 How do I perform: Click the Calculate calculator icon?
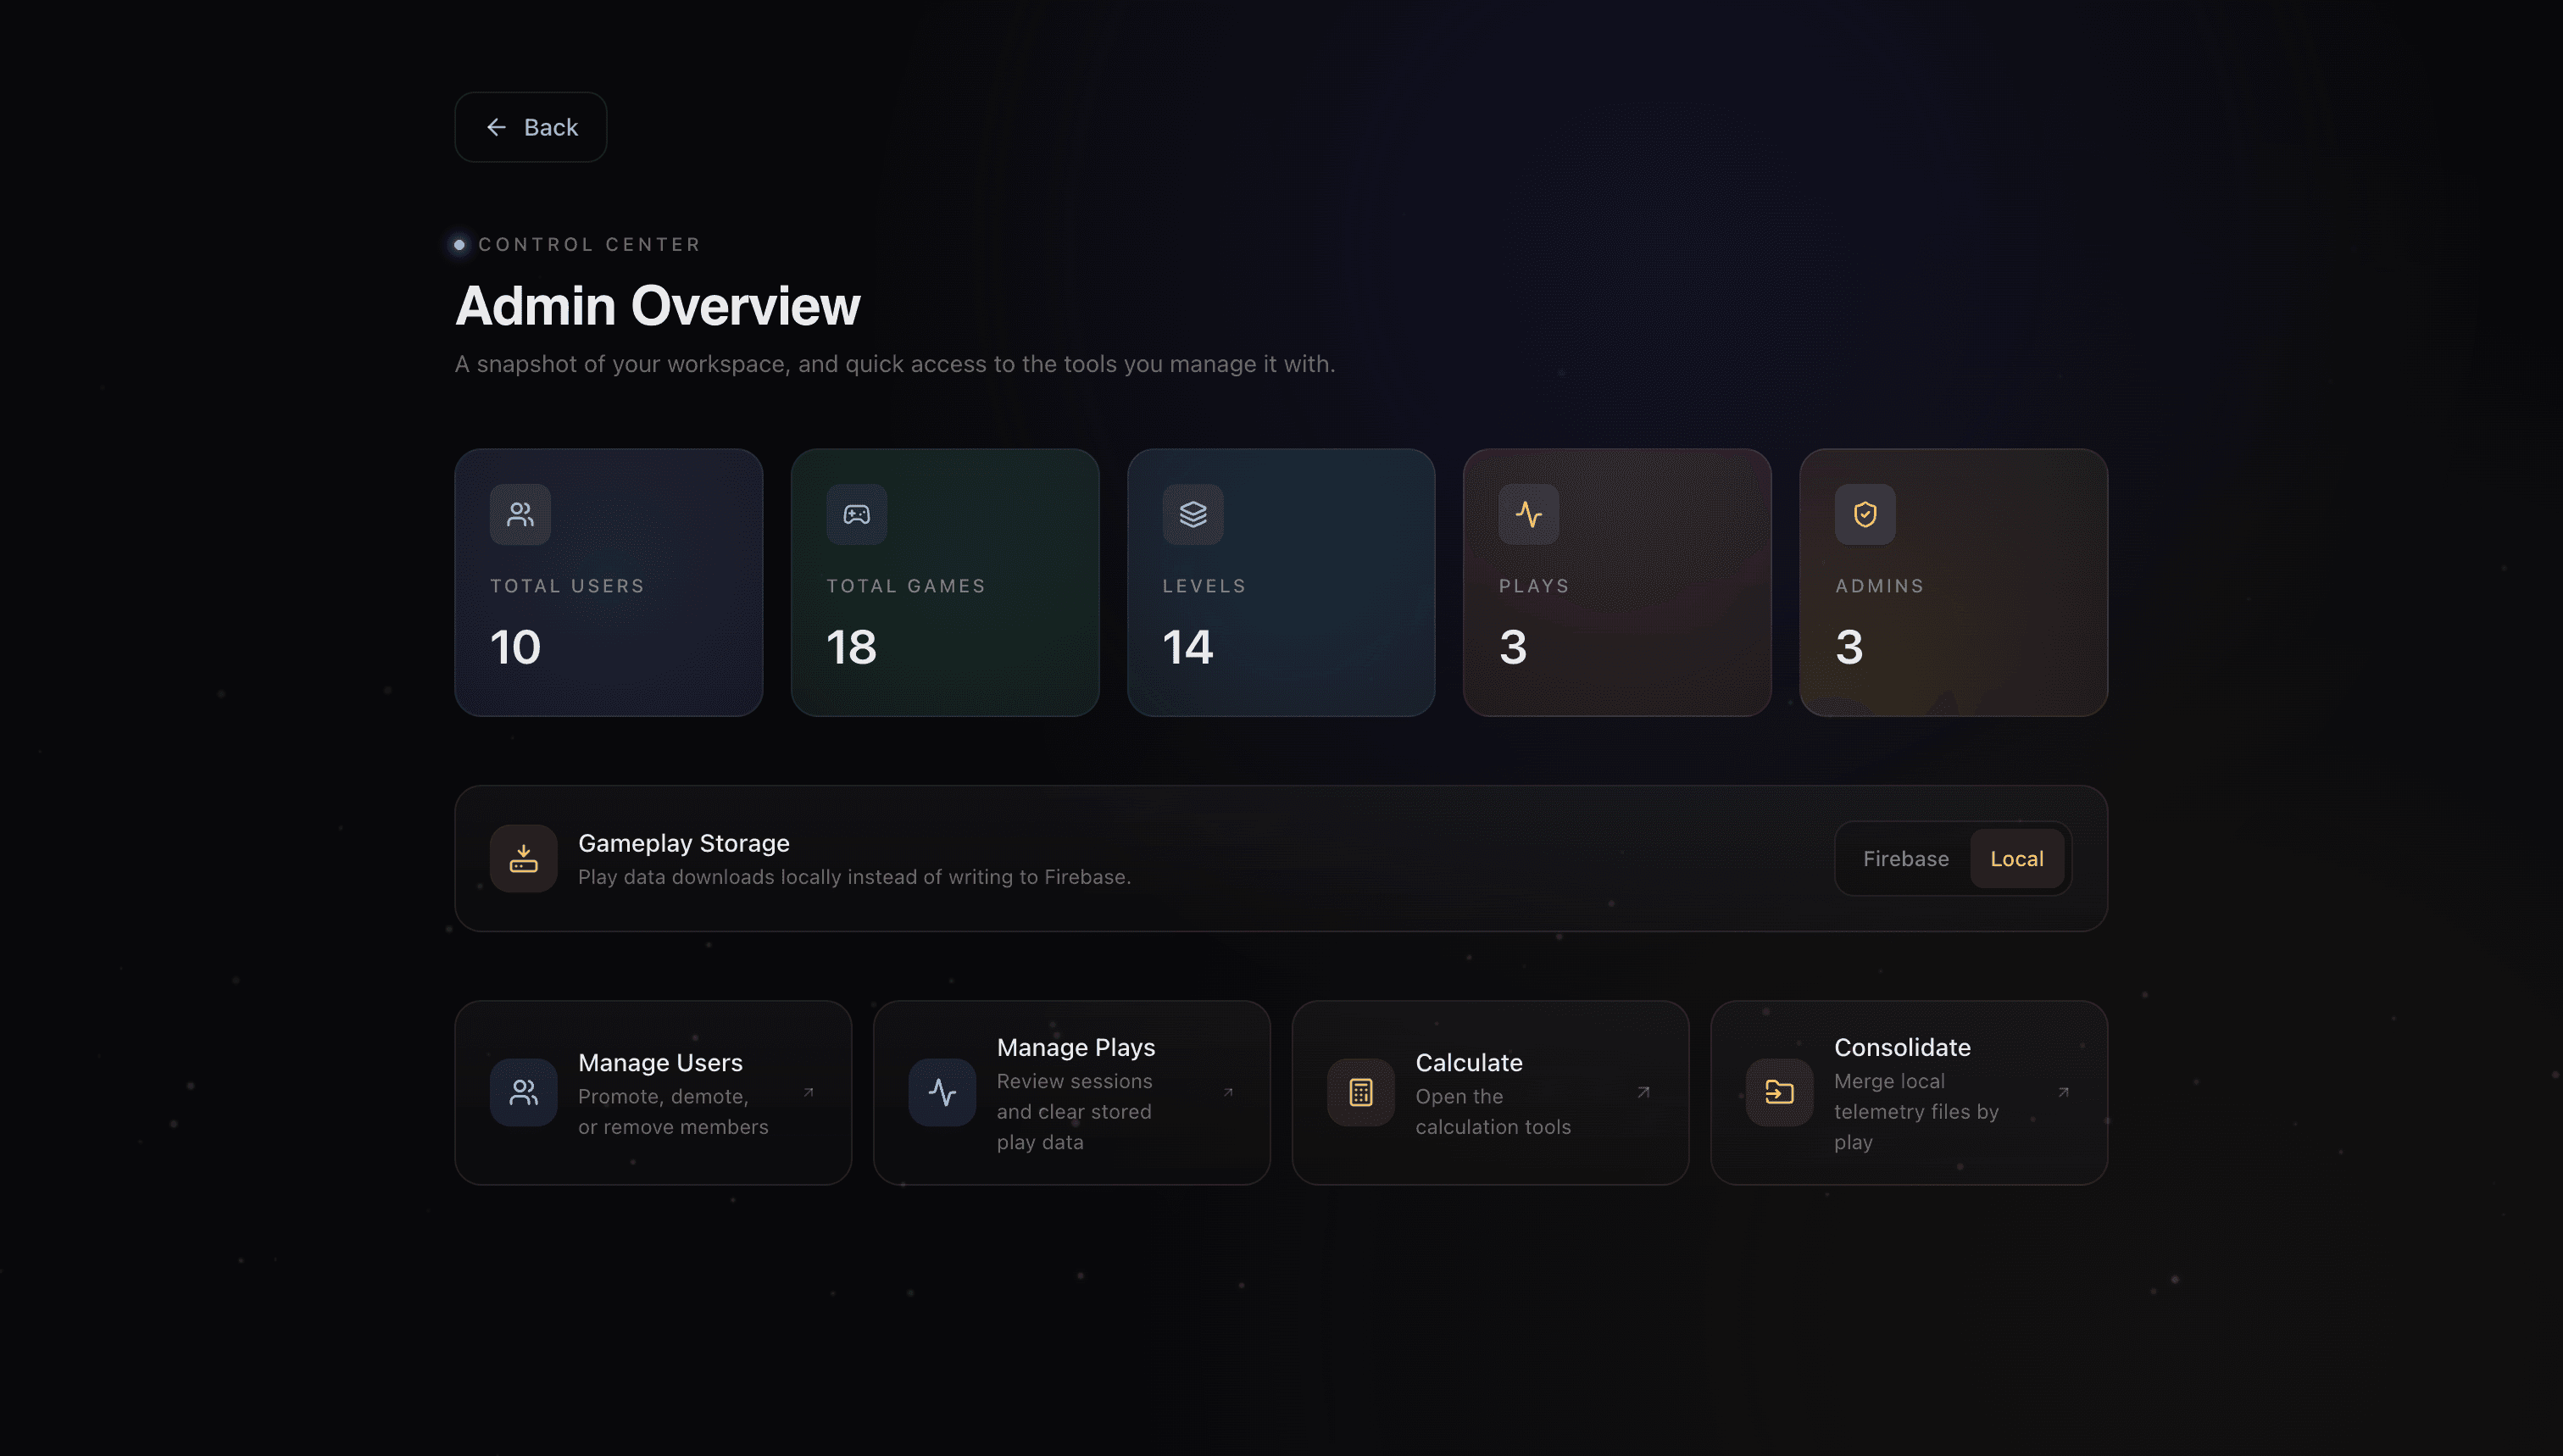pos(1360,1092)
